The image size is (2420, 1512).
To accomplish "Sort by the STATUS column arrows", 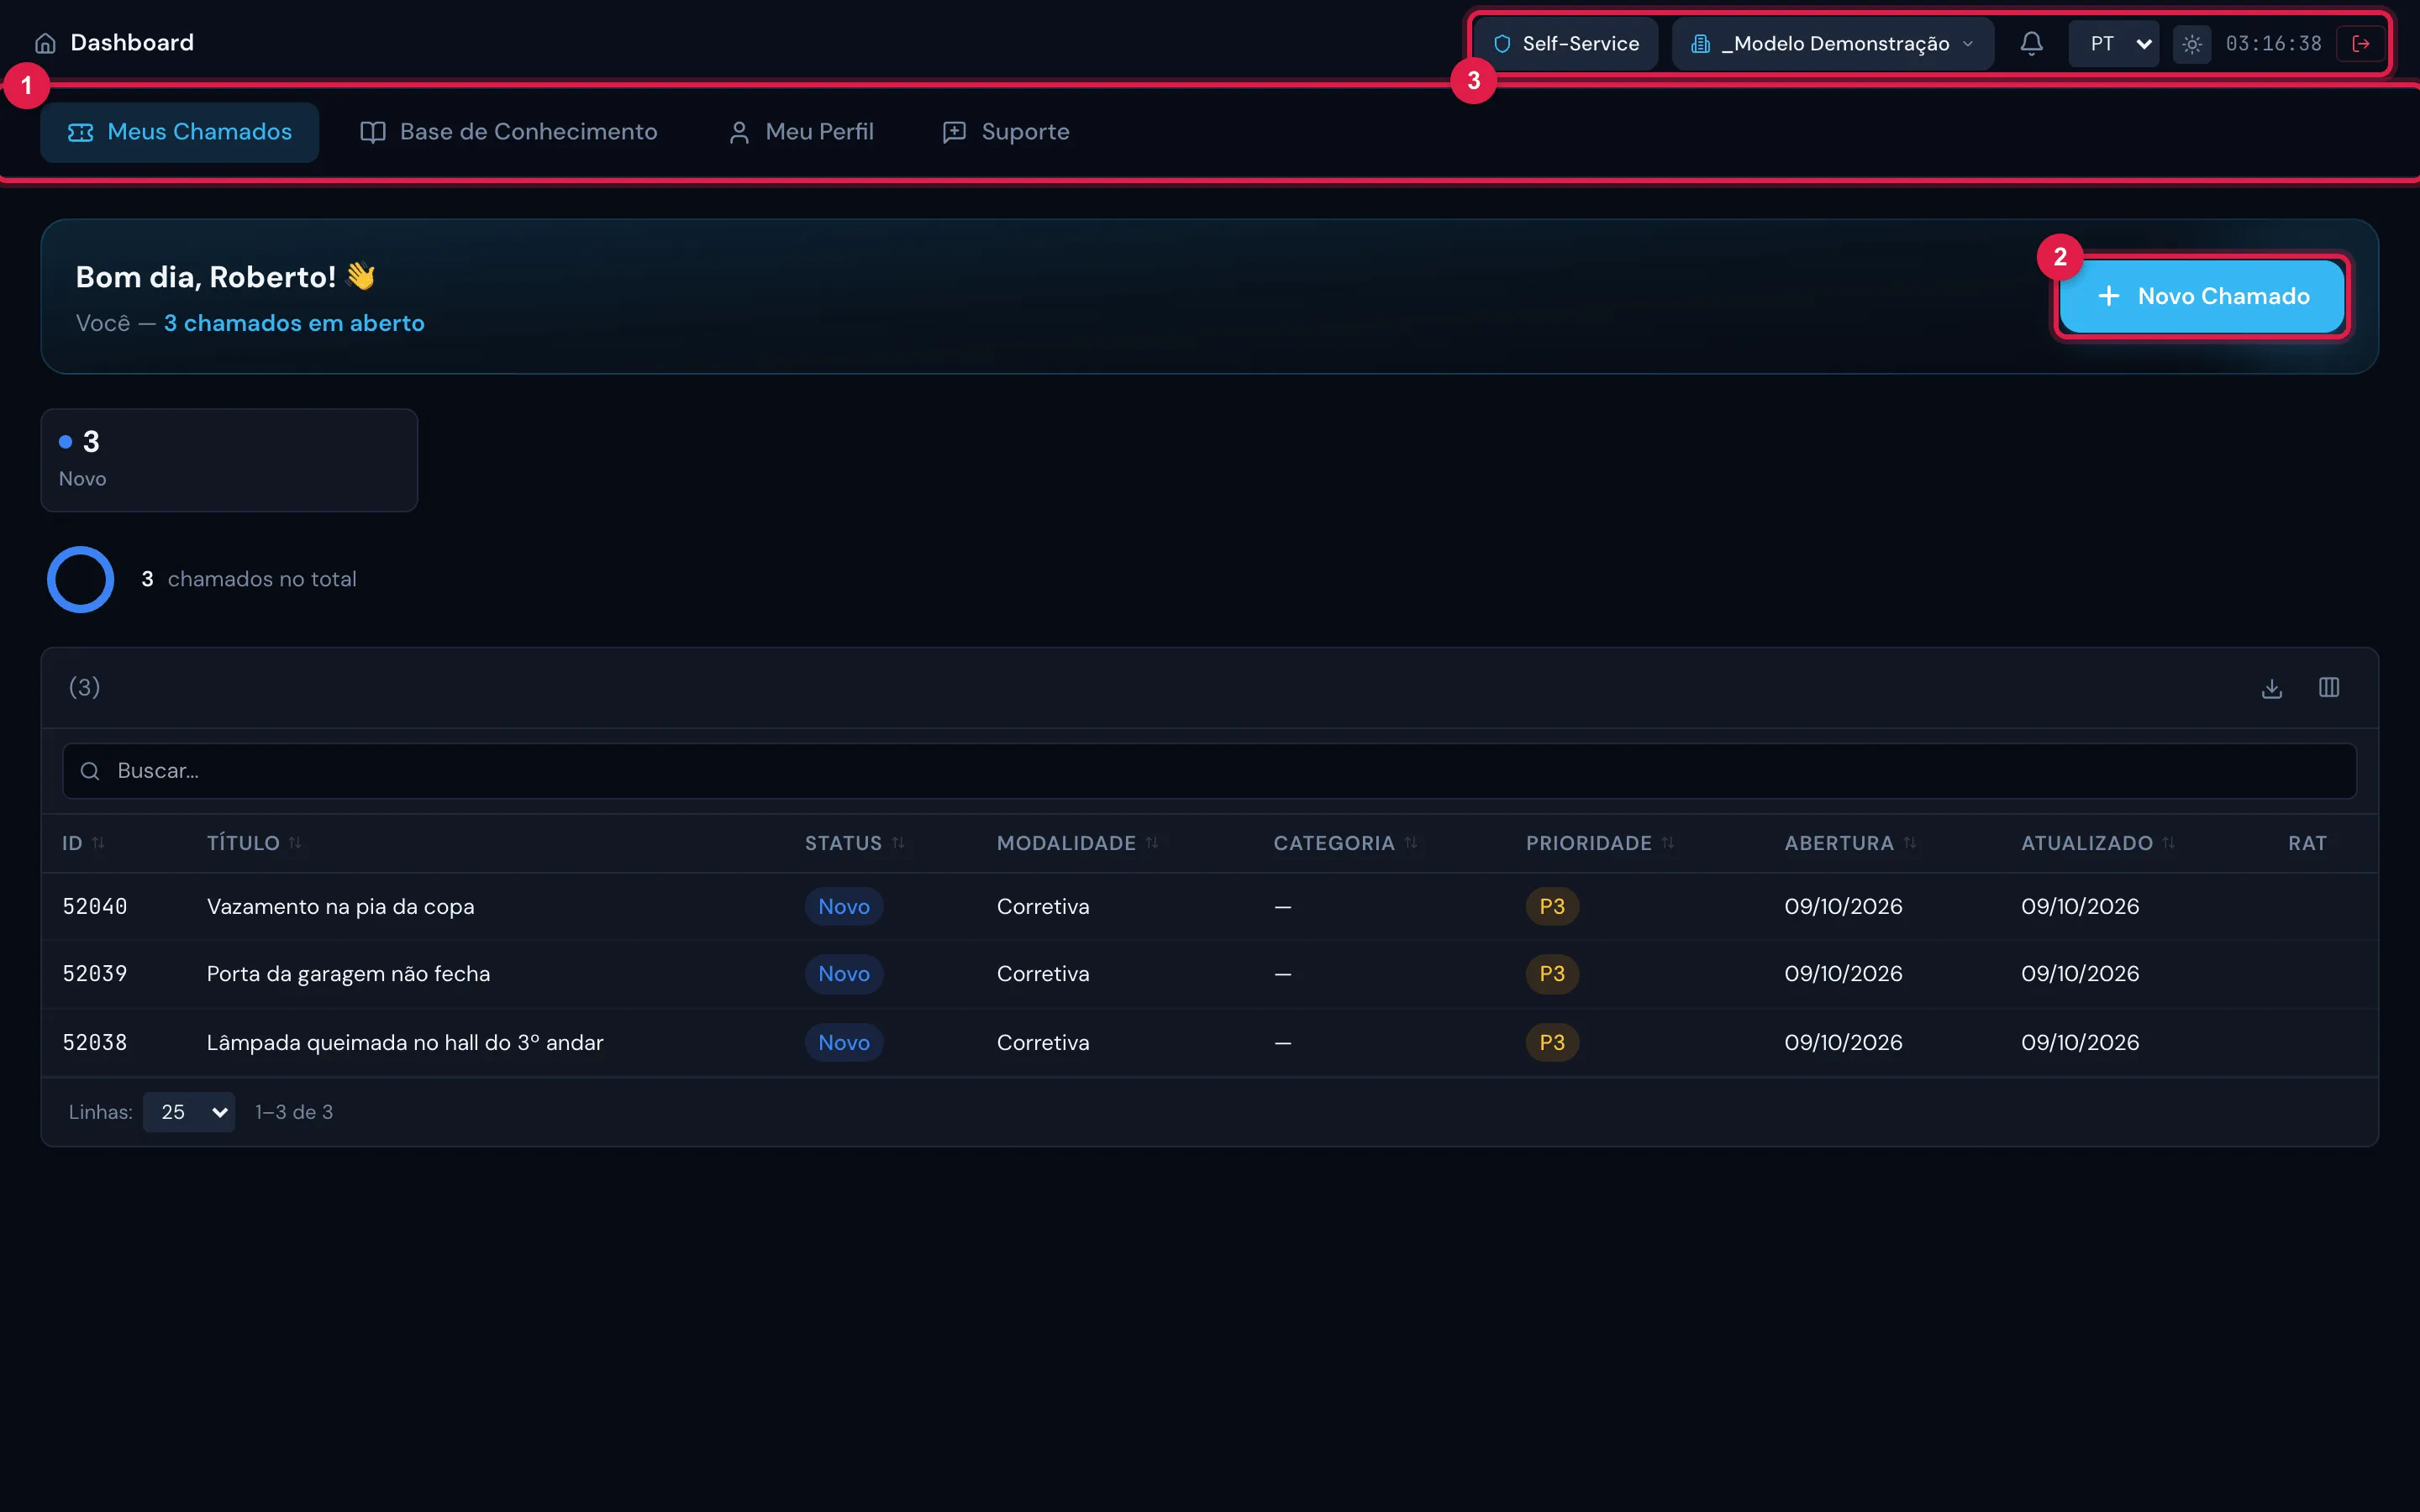I will click(898, 843).
